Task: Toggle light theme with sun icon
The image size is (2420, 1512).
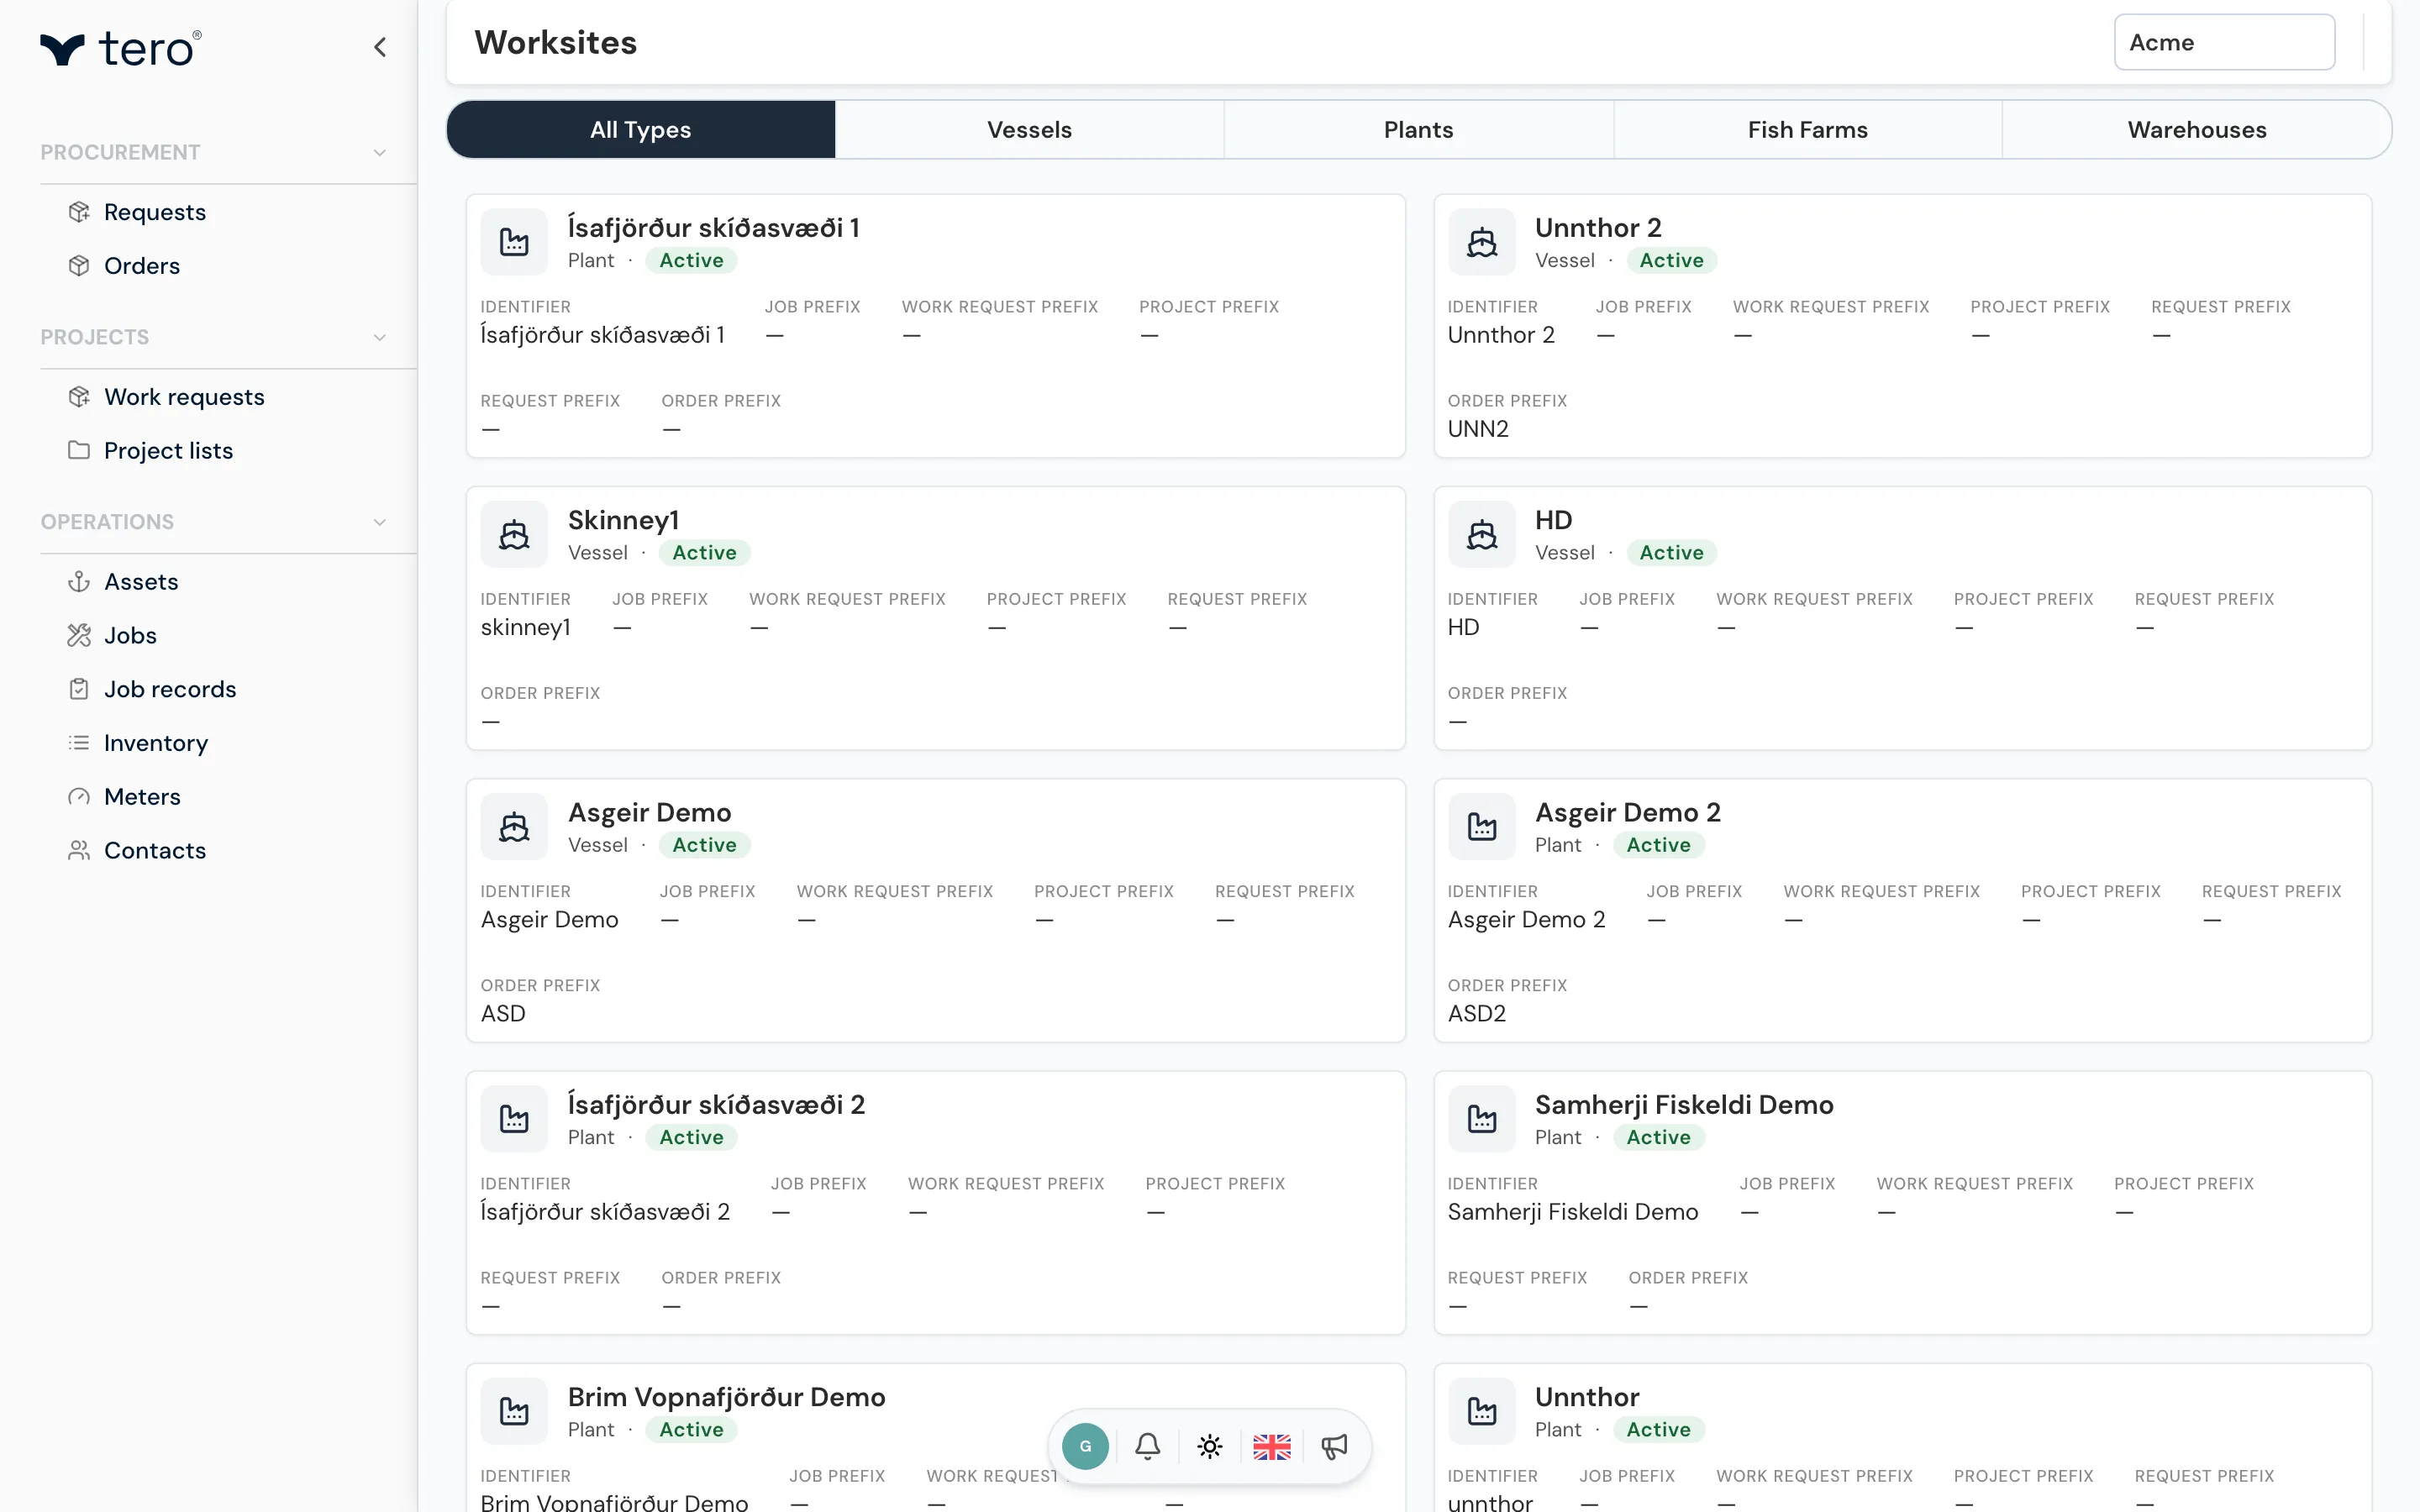Action: pyautogui.click(x=1210, y=1446)
